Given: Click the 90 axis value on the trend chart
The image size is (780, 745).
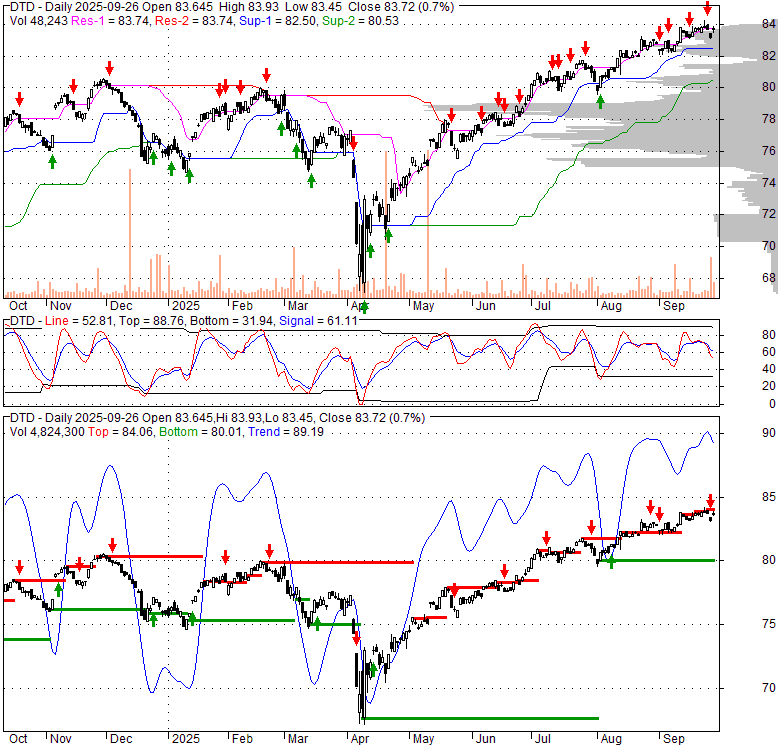Looking at the screenshot, I should (769, 433).
